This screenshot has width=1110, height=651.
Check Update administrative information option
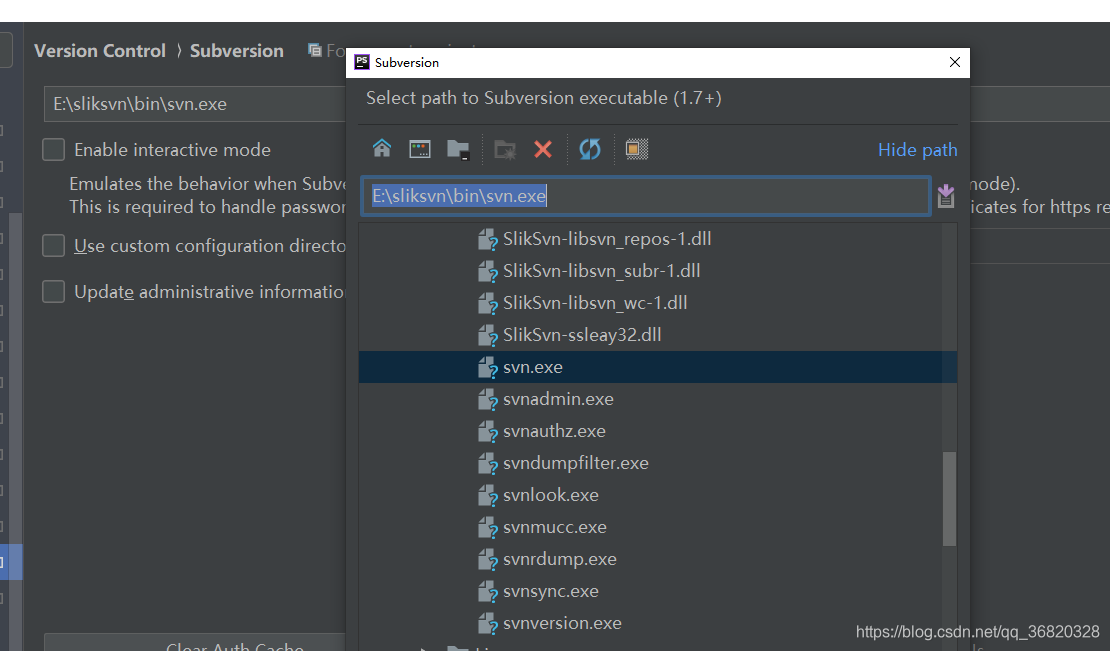click(x=54, y=292)
